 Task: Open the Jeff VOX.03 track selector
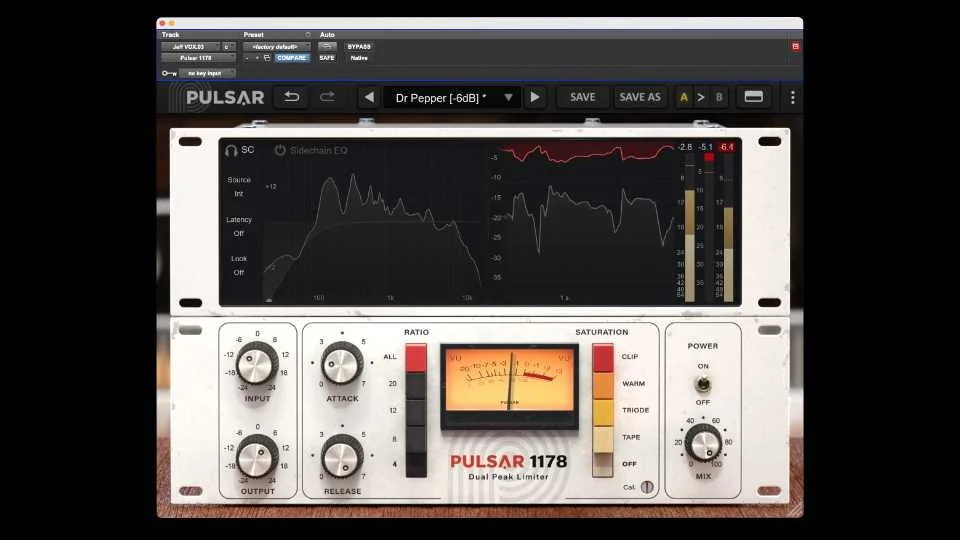coord(190,47)
